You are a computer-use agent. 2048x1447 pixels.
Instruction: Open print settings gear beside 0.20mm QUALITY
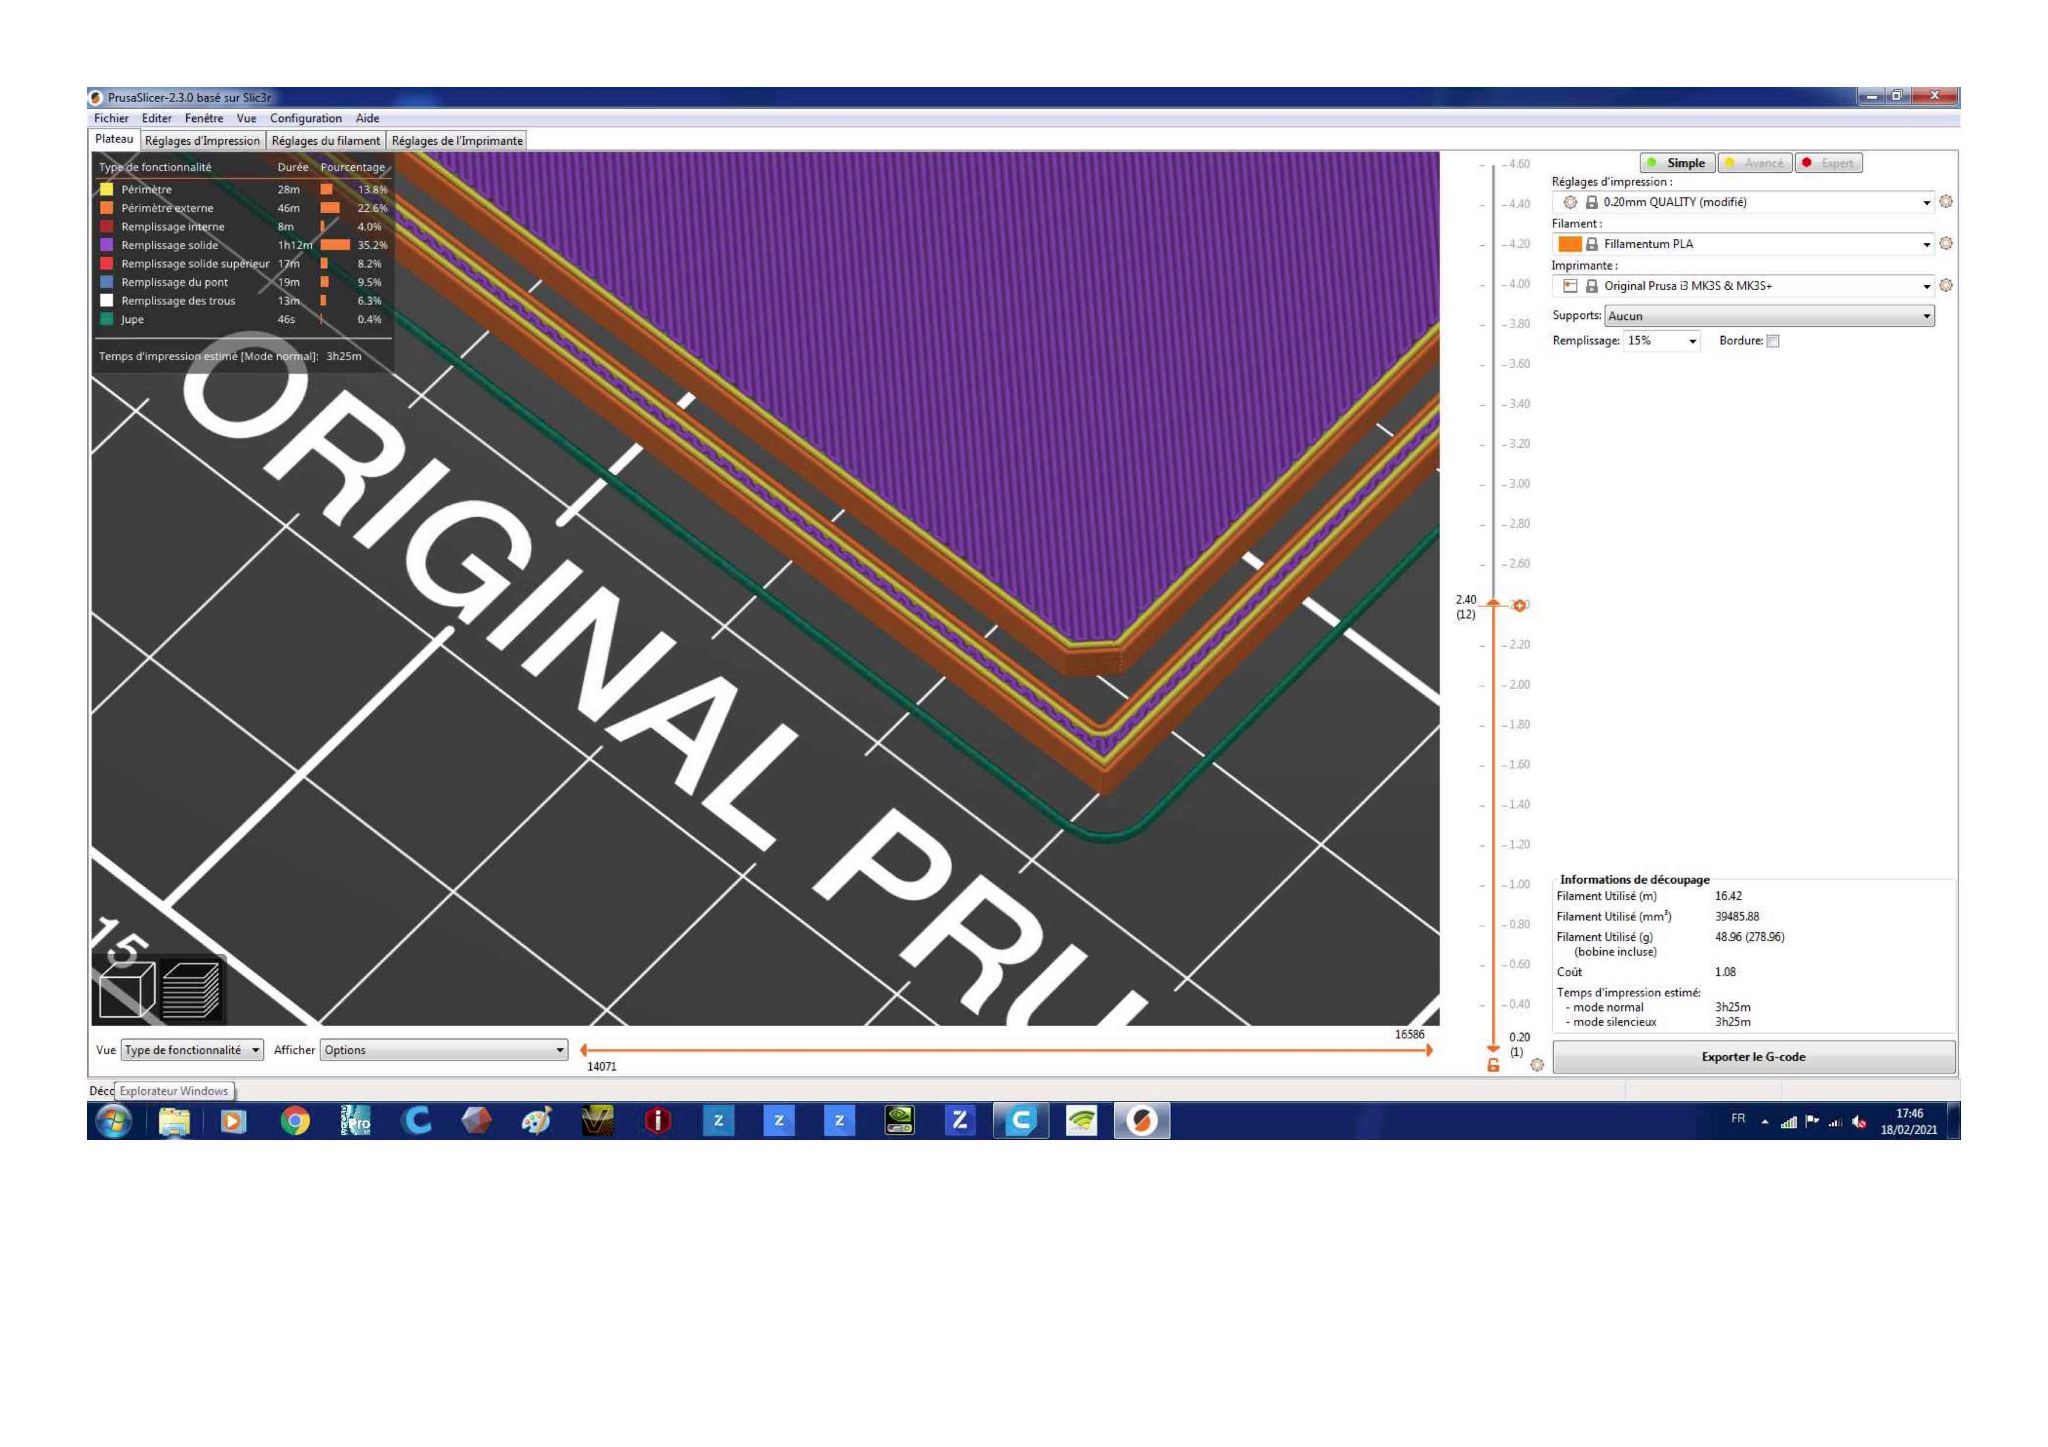pos(1945,202)
